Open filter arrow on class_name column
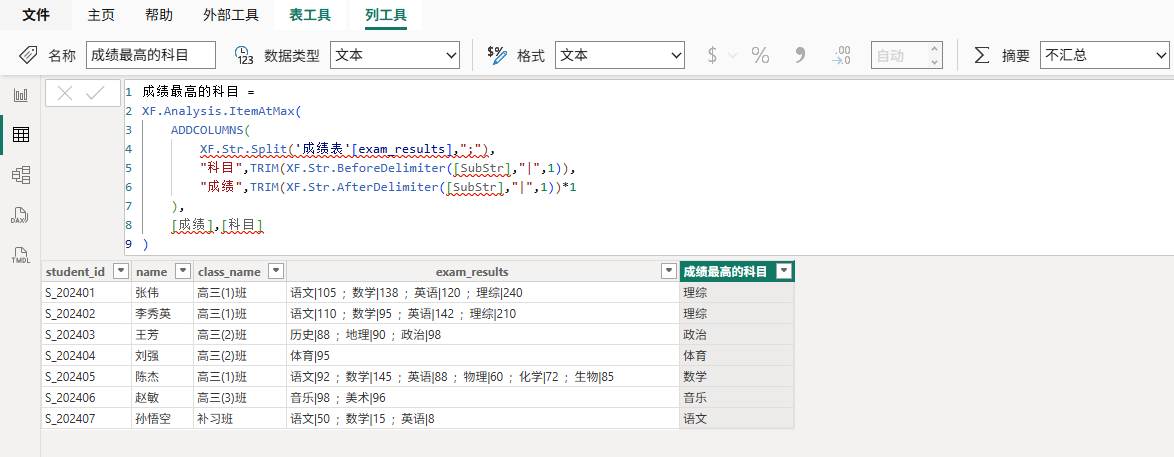 pos(276,272)
